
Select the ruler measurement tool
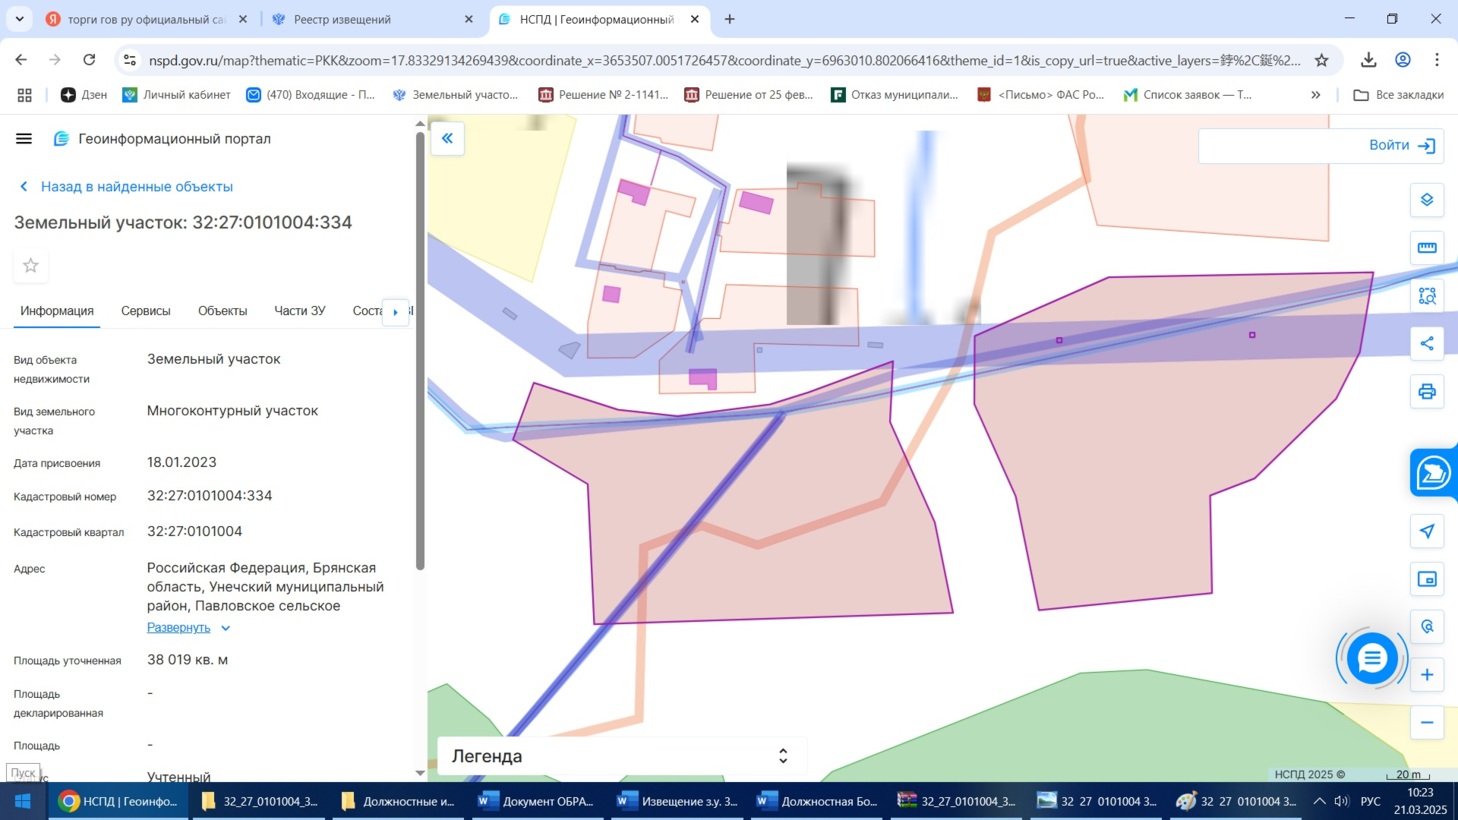point(1427,248)
